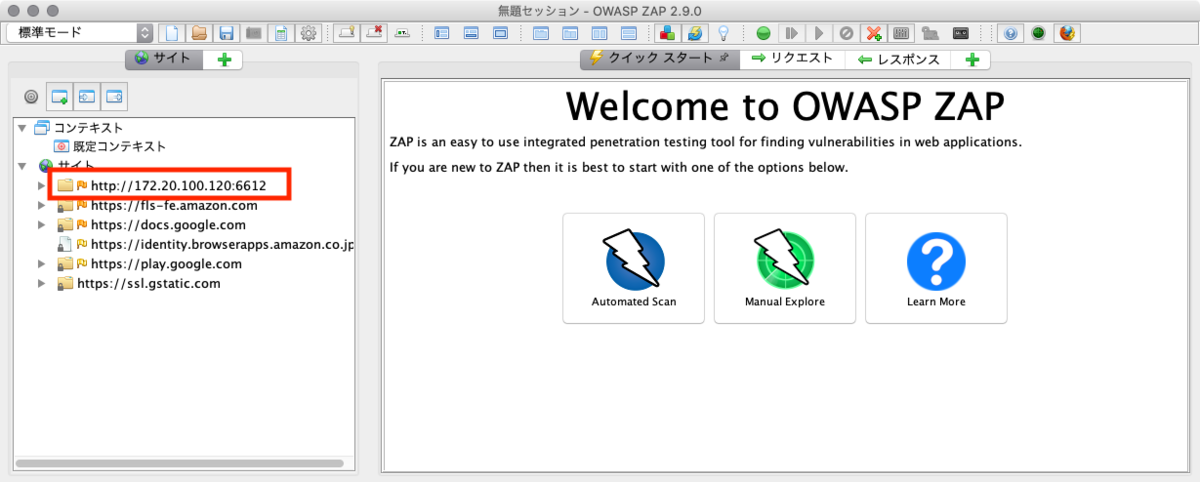1200x482 pixels.
Task: Collapse the コンテキスト tree node
Action: [23, 128]
